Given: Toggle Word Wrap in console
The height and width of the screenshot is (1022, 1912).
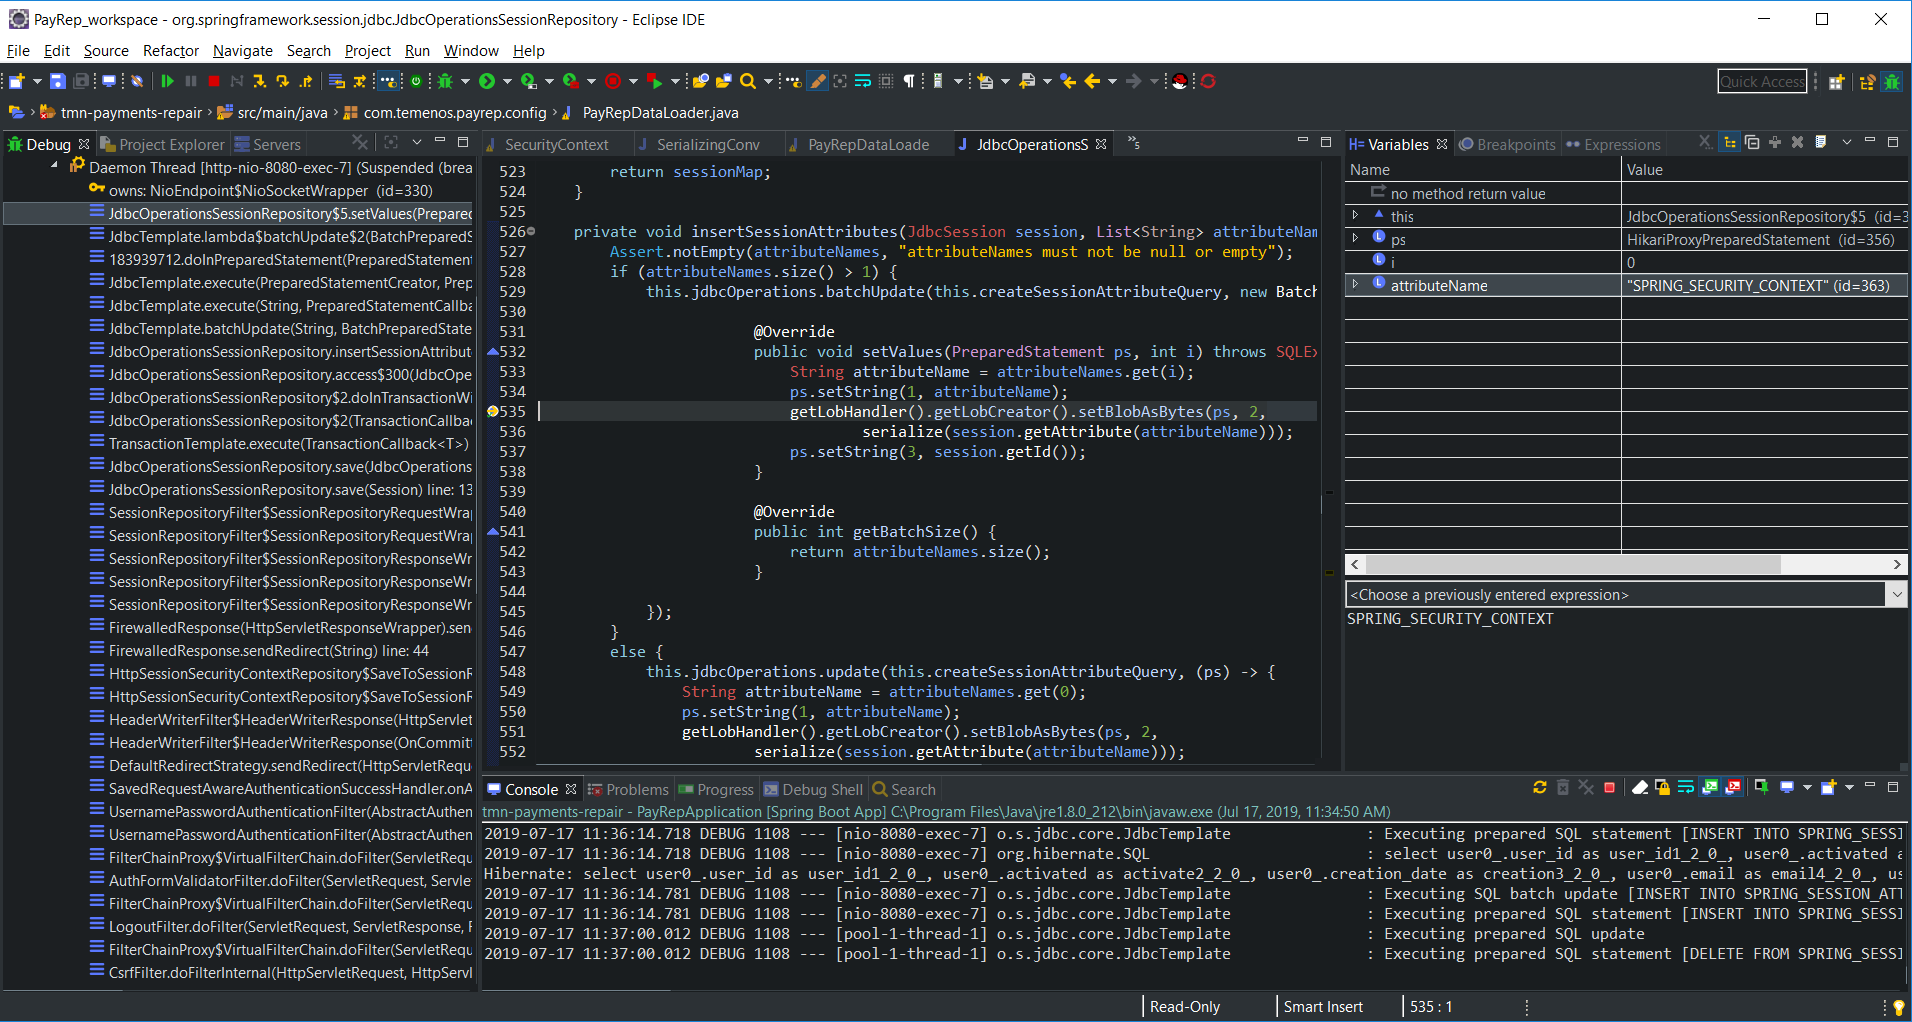Looking at the screenshot, I should click(x=1686, y=788).
